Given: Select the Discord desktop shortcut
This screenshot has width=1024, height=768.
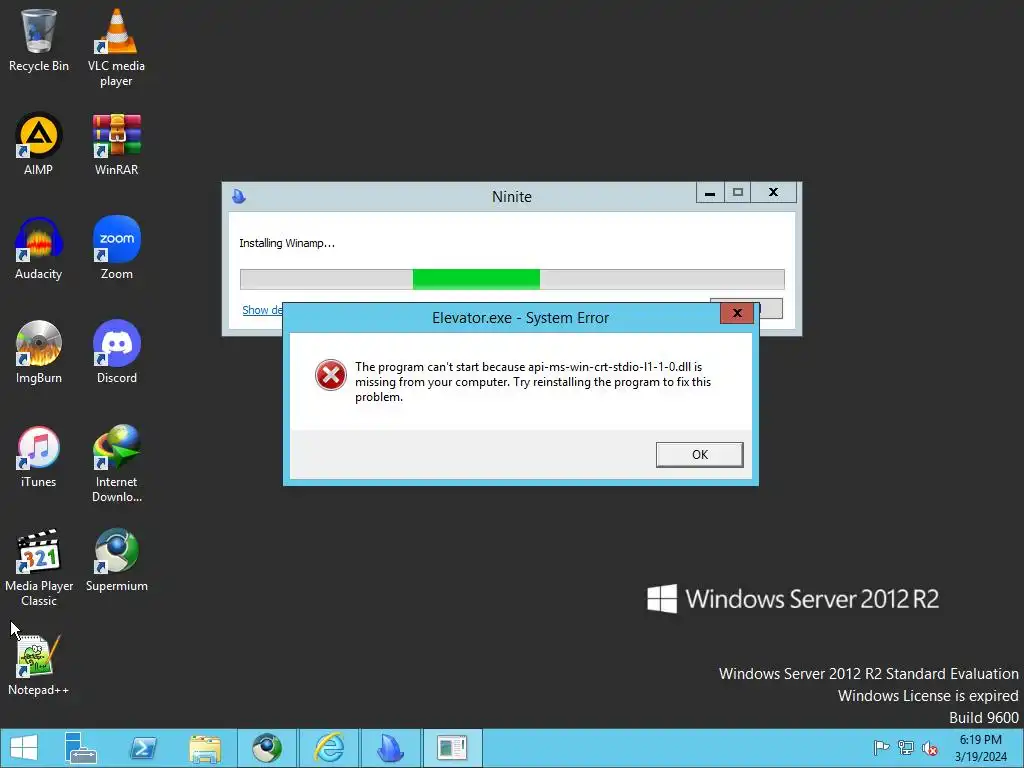Looking at the screenshot, I should tap(116, 352).
